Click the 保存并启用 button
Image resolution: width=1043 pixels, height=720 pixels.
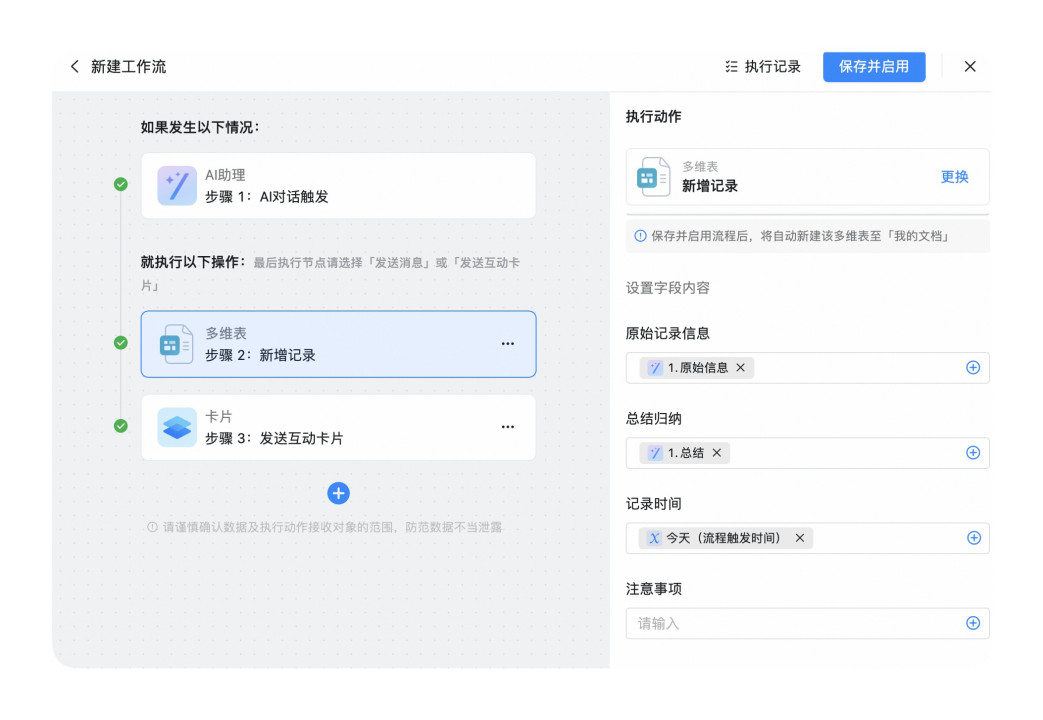pos(874,67)
